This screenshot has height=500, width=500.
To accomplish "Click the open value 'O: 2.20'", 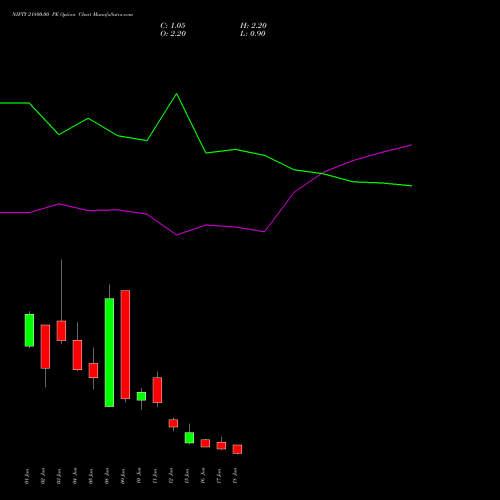I will (x=173, y=34).
